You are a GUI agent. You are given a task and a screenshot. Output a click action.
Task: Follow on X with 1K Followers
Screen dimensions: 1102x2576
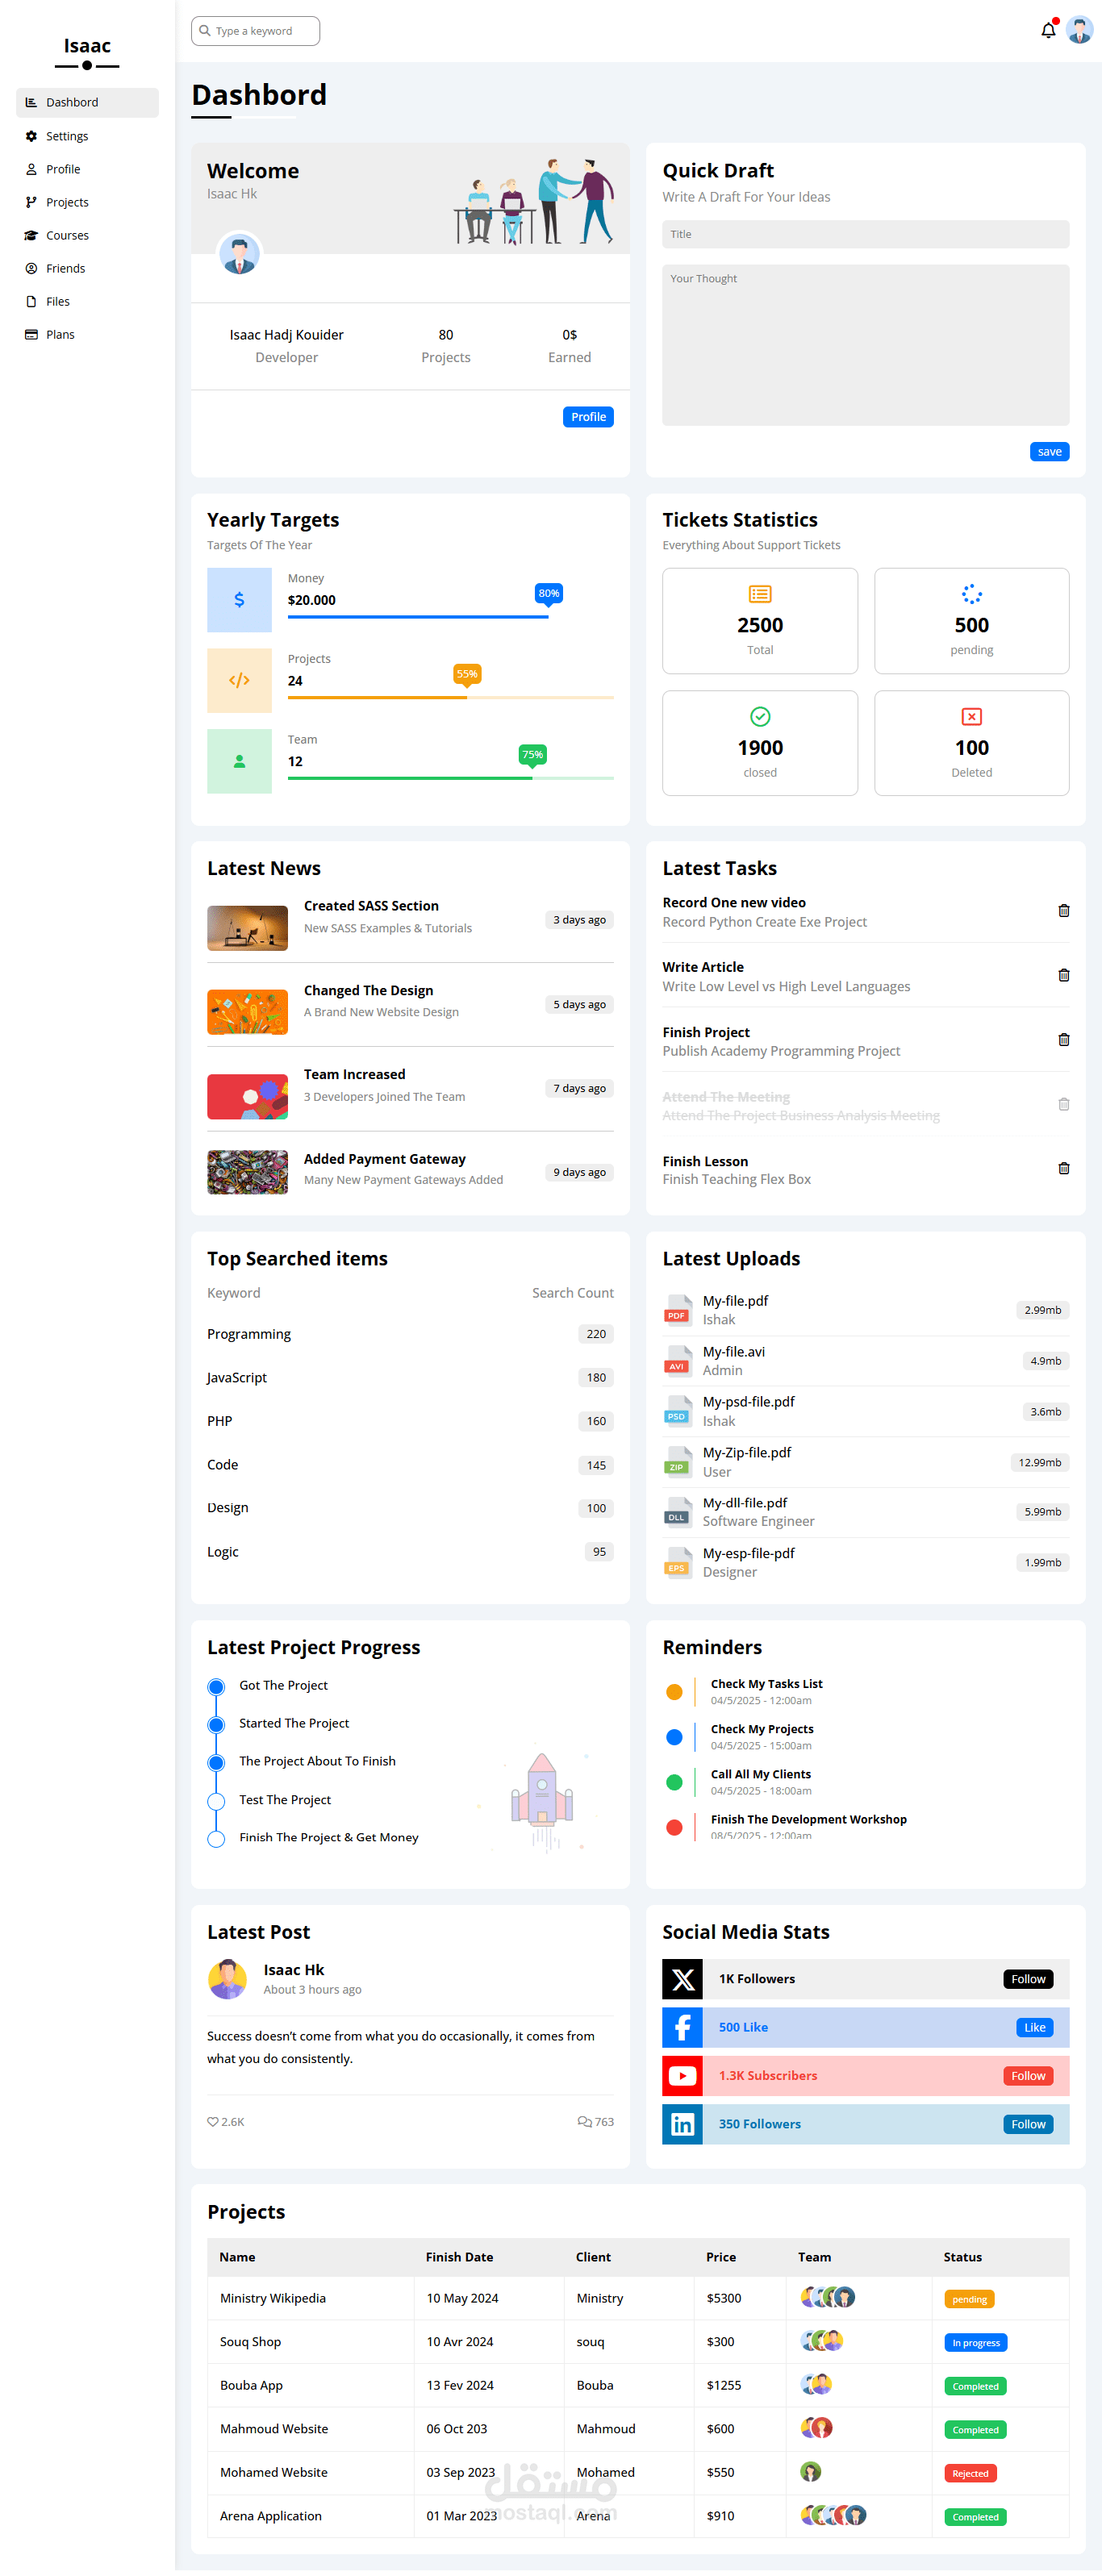(1028, 1979)
